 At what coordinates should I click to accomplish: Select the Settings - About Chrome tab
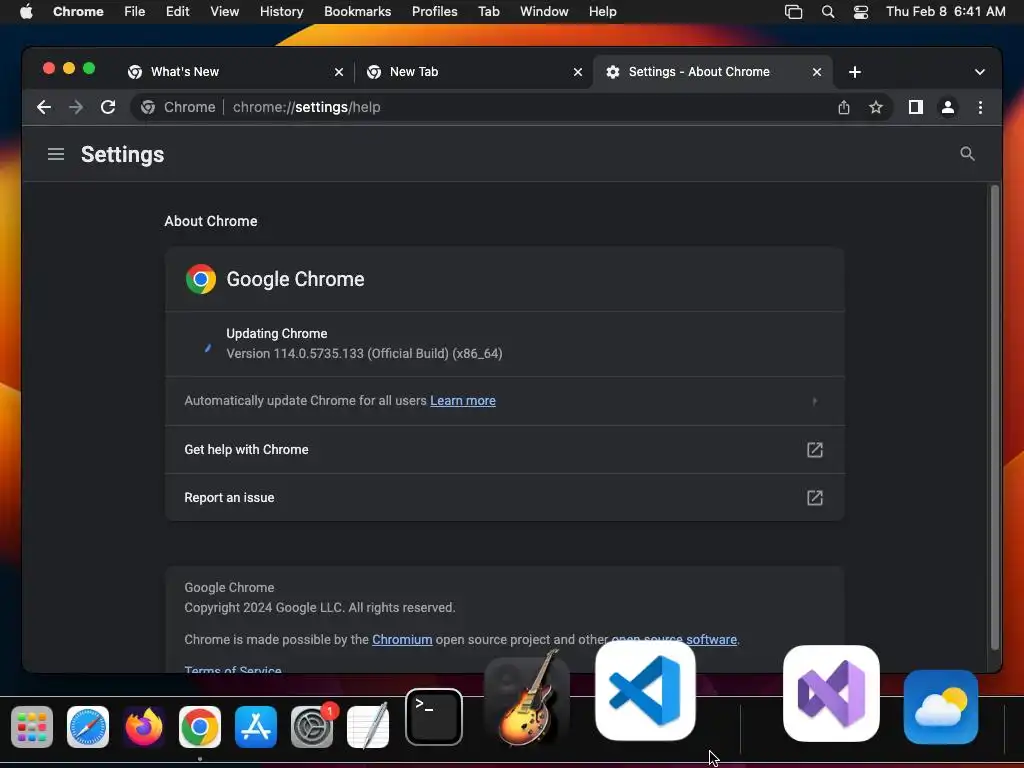(x=713, y=72)
